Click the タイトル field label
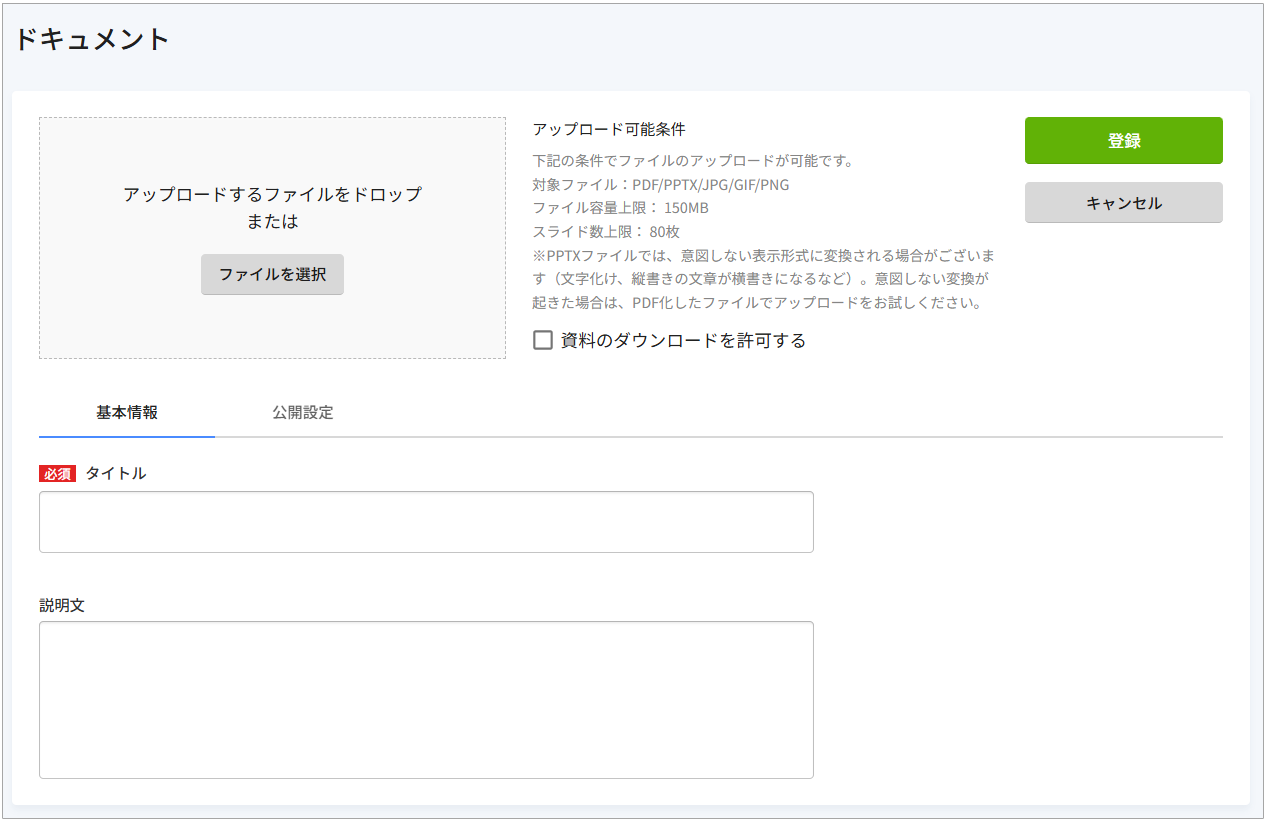 [x=116, y=474]
